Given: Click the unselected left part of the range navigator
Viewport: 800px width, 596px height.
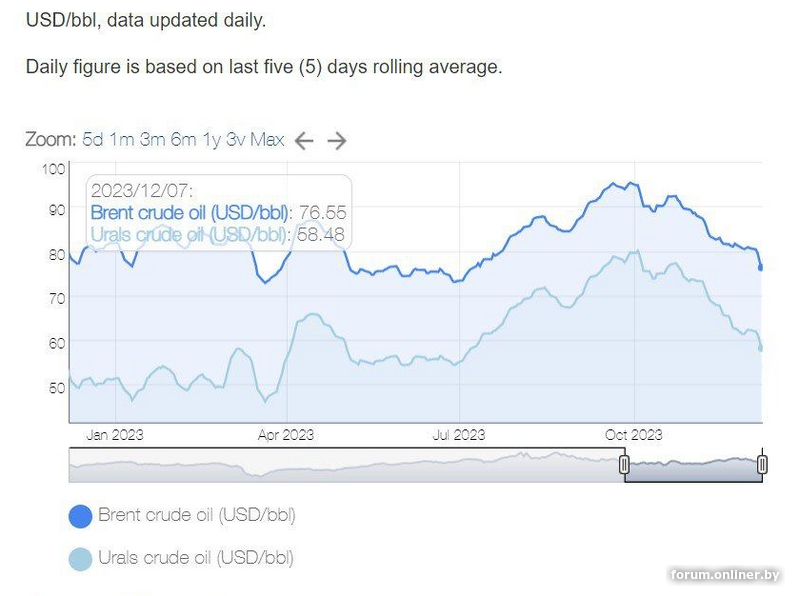Looking at the screenshot, I should pyautogui.click(x=340, y=465).
